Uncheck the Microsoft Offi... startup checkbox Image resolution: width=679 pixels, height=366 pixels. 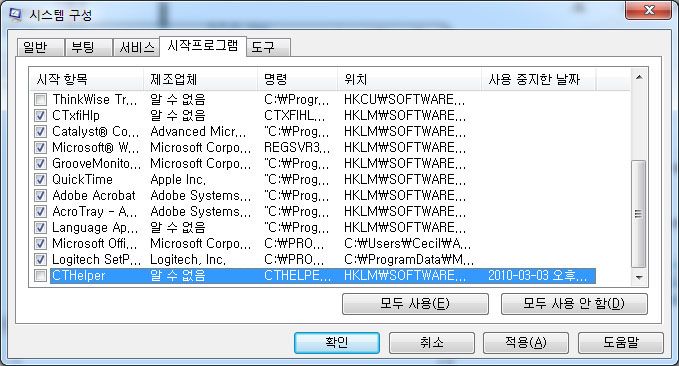[40, 244]
